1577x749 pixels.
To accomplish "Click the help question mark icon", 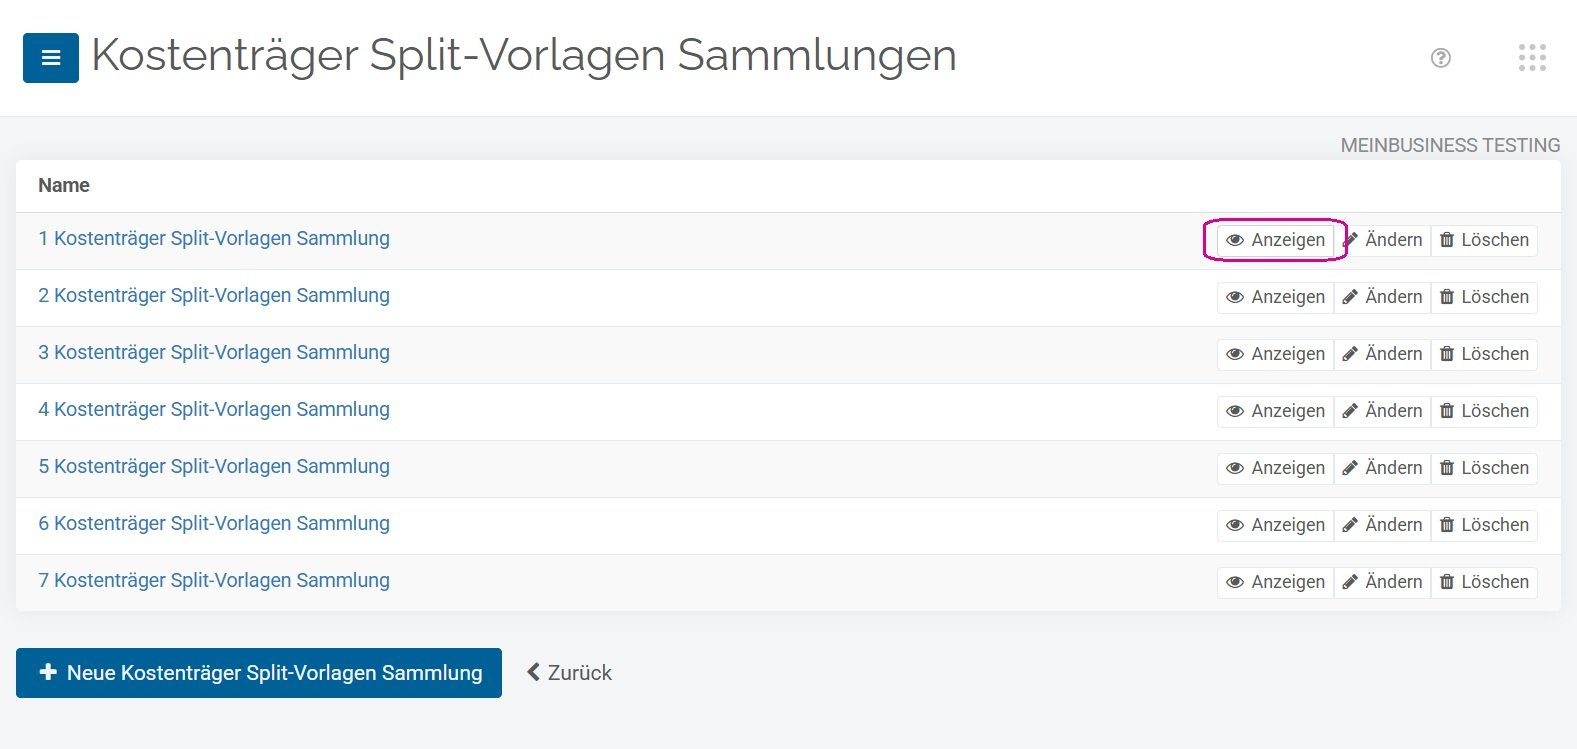I will [x=1440, y=58].
